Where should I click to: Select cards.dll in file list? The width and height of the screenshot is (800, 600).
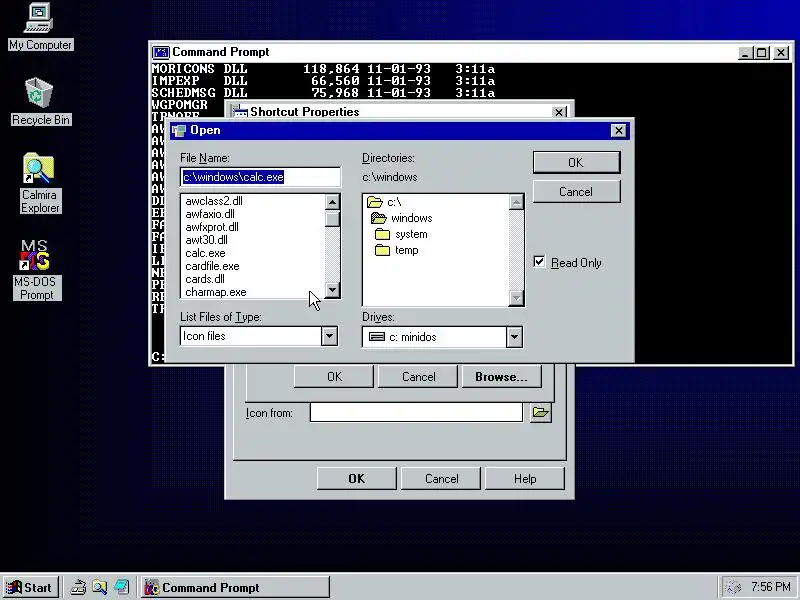point(205,279)
